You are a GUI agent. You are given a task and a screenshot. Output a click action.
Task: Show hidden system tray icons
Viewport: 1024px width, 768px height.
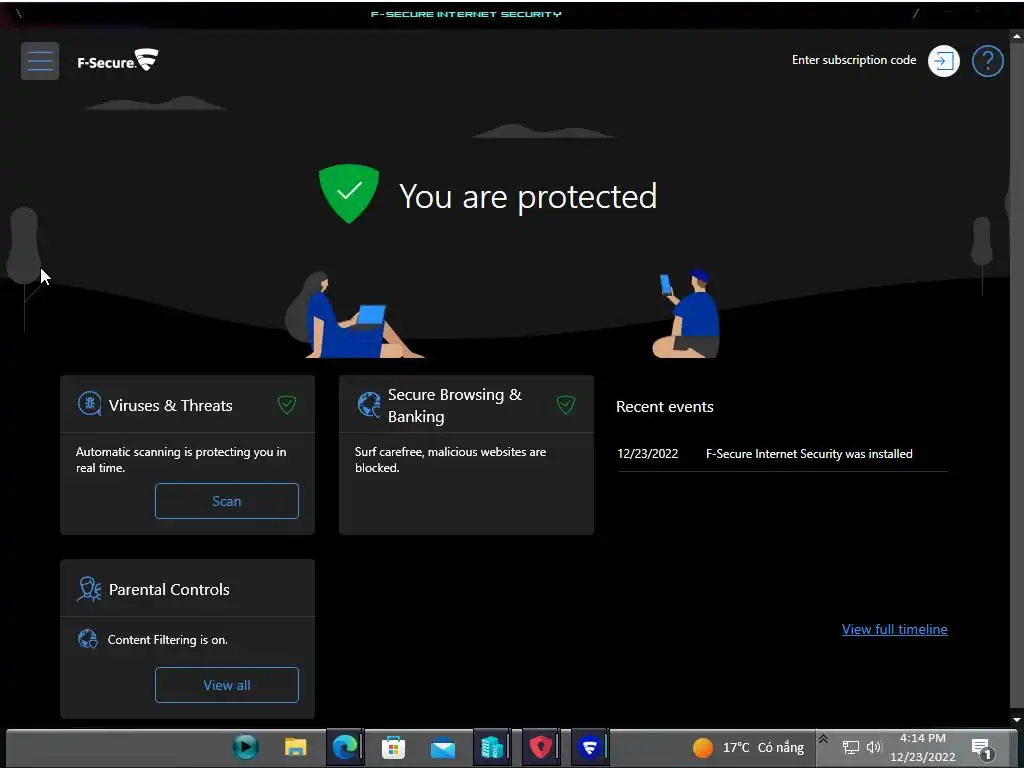click(x=824, y=739)
